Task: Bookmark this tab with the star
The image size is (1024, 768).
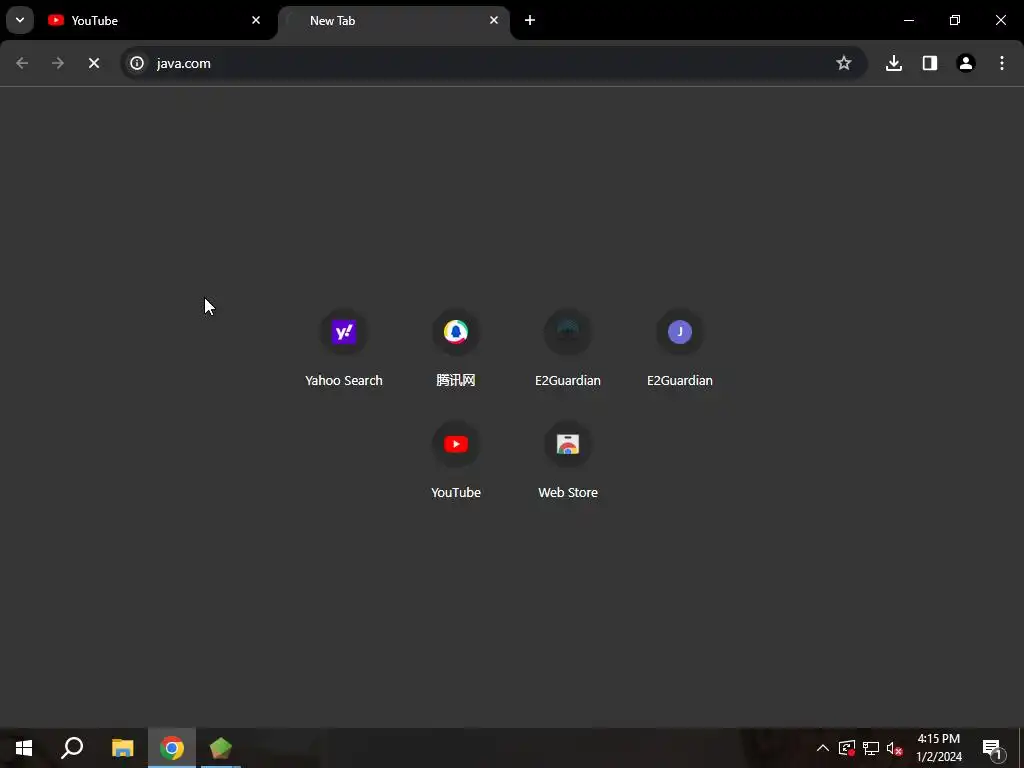Action: tap(844, 63)
